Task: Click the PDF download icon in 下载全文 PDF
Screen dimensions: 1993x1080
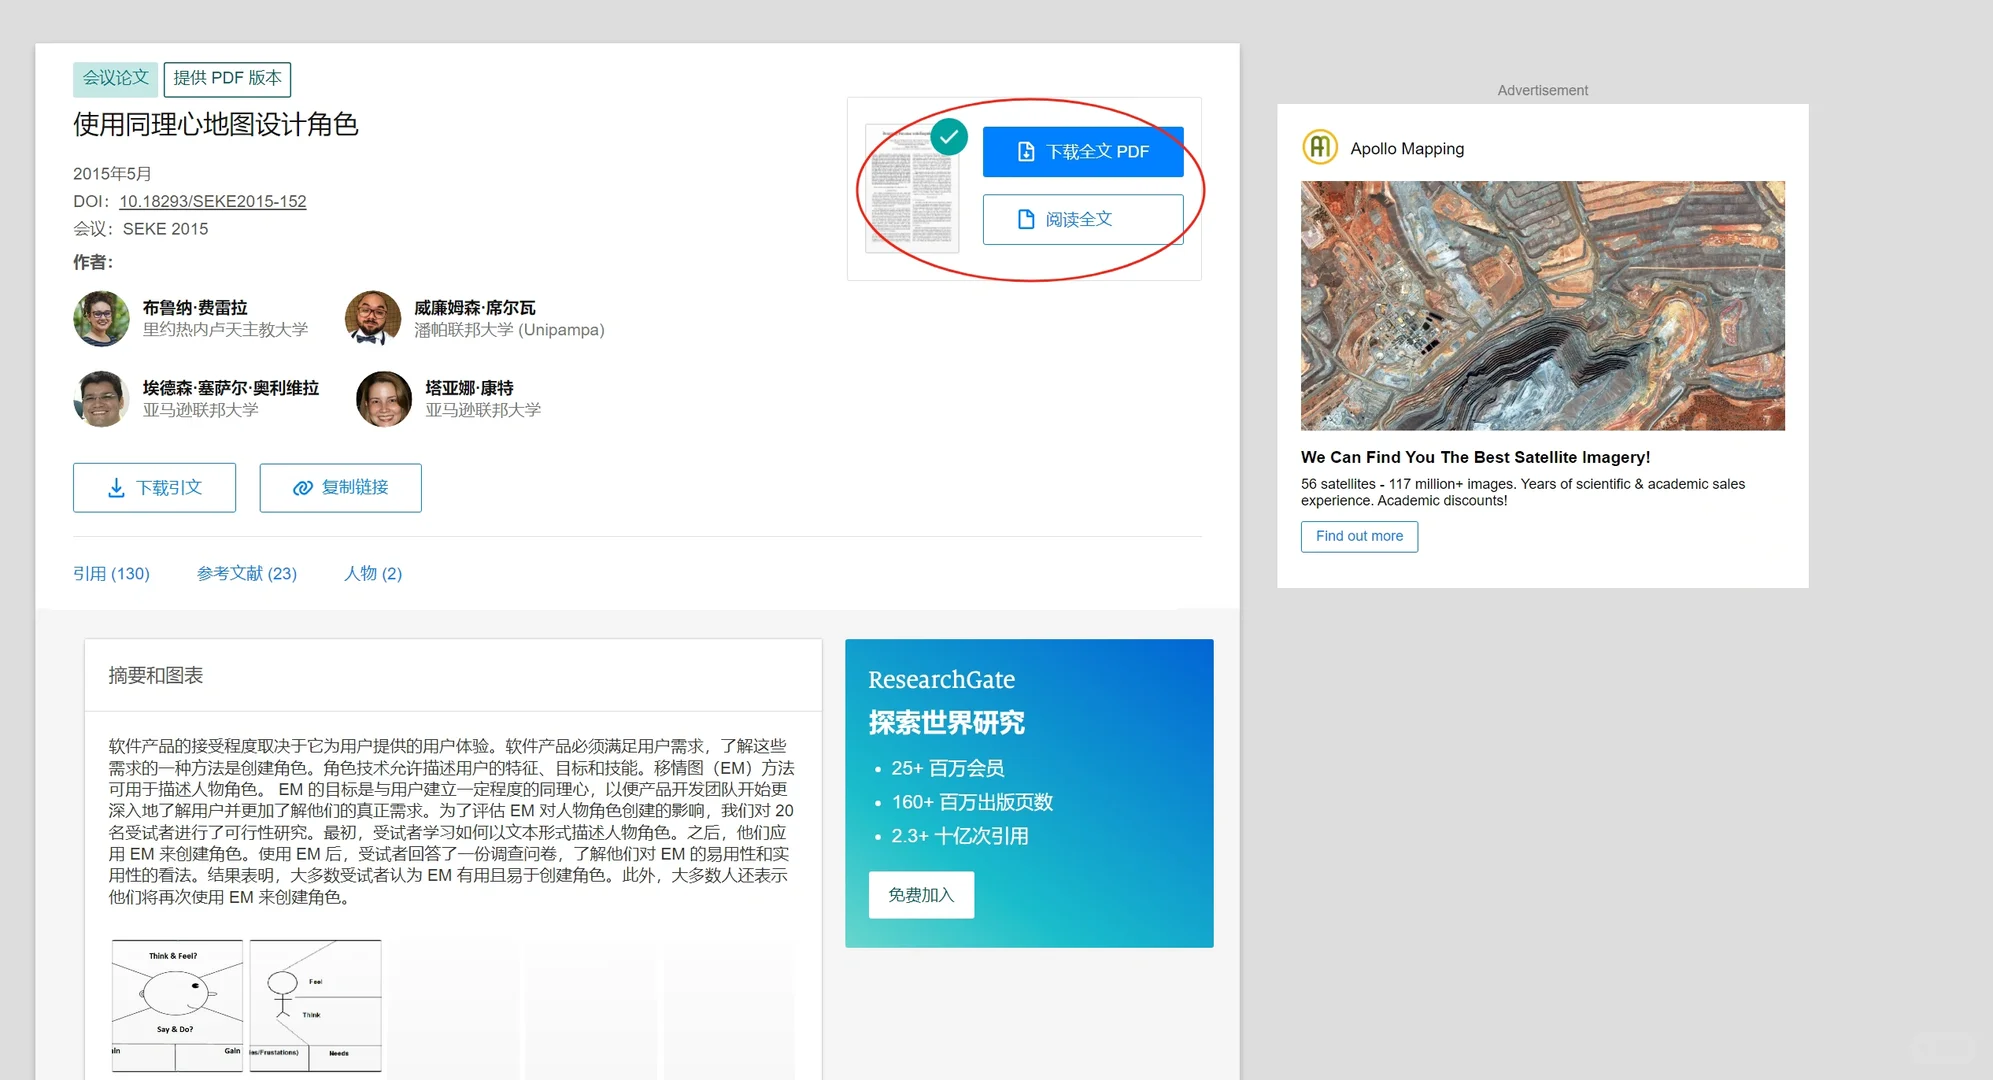Action: point(1024,151)
